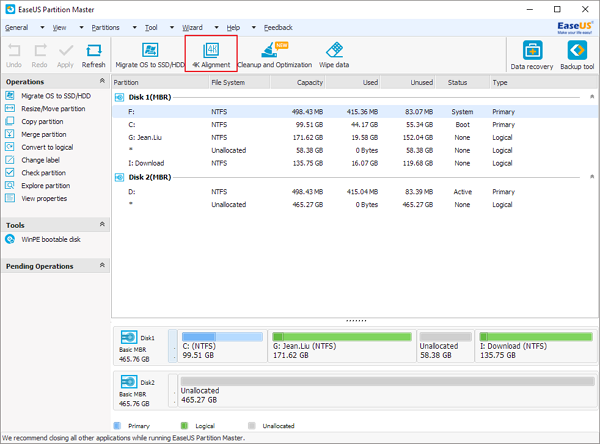Viewport: 600px width, 444px height.
Task: Sort by Status column header
Action: point(462,82)
